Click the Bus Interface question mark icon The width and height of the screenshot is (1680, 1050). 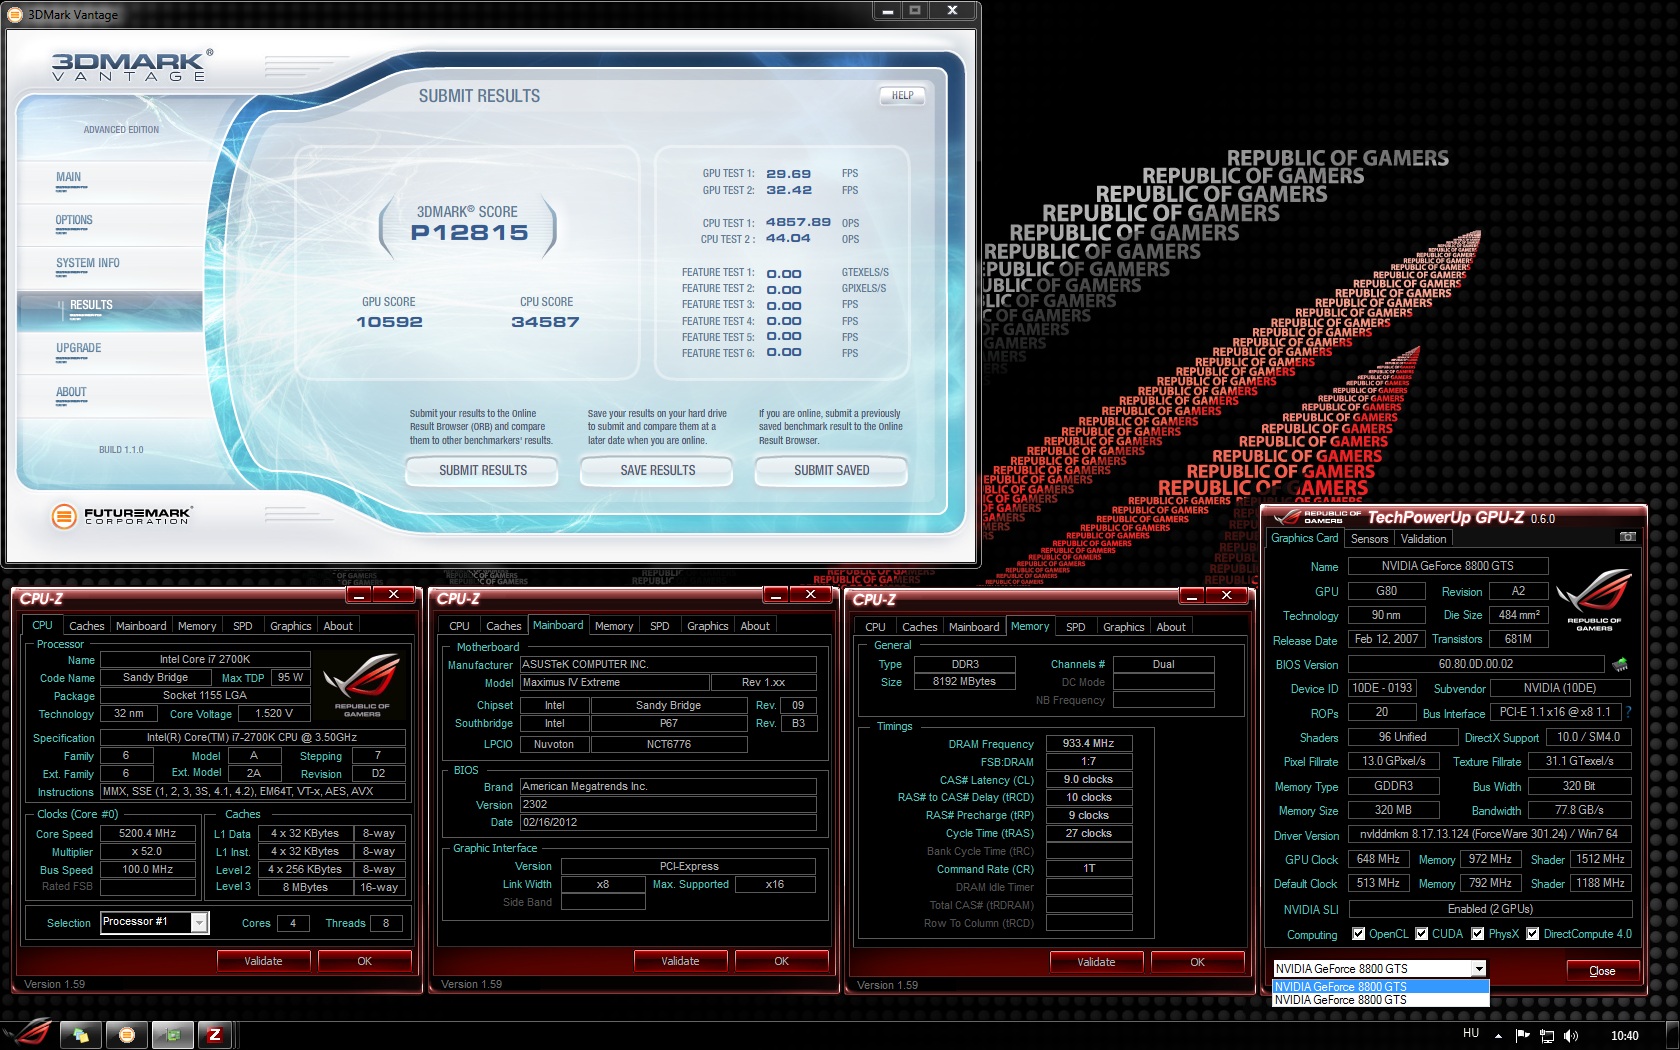[x=1628, y=712]
